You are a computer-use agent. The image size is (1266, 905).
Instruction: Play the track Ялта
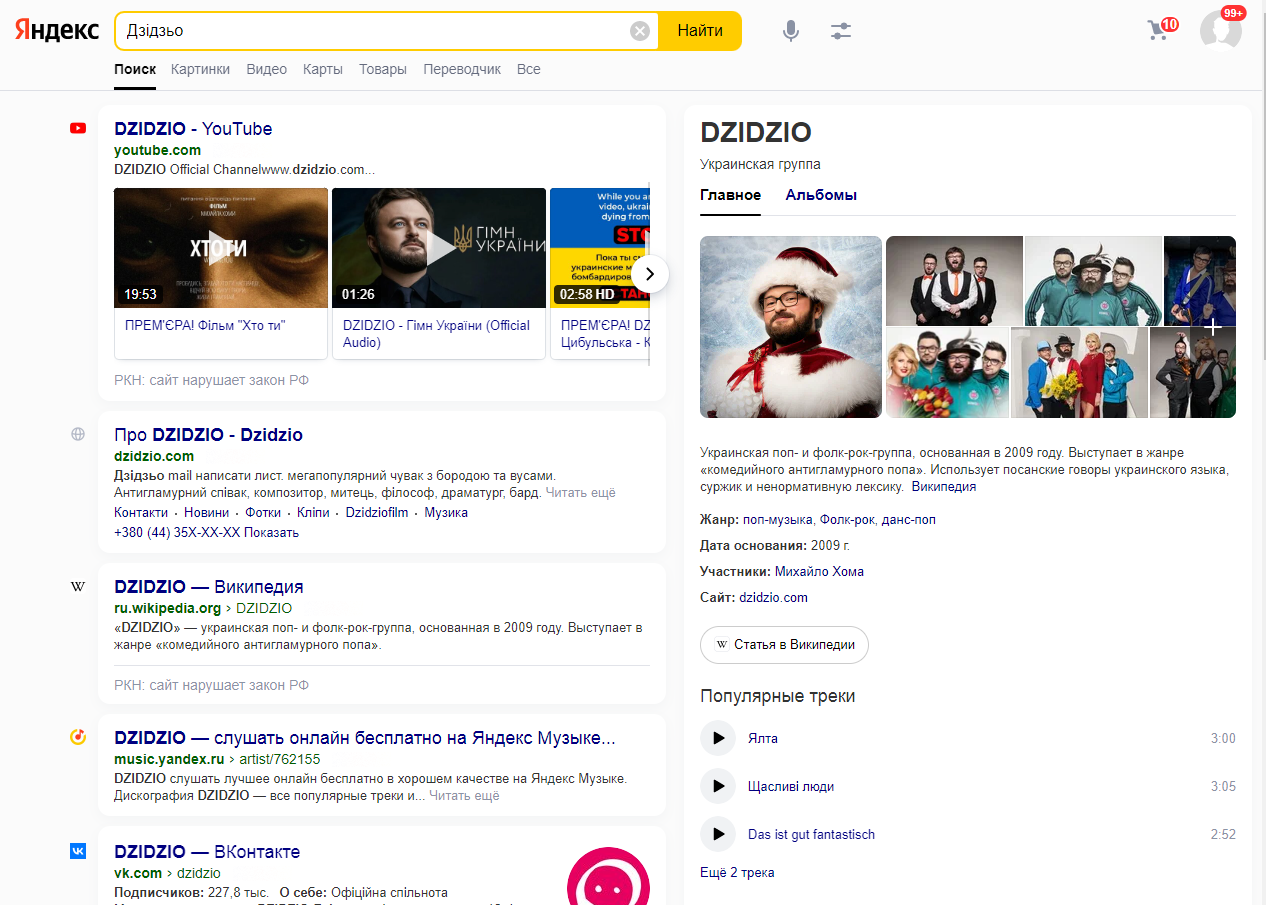[718, 738]
